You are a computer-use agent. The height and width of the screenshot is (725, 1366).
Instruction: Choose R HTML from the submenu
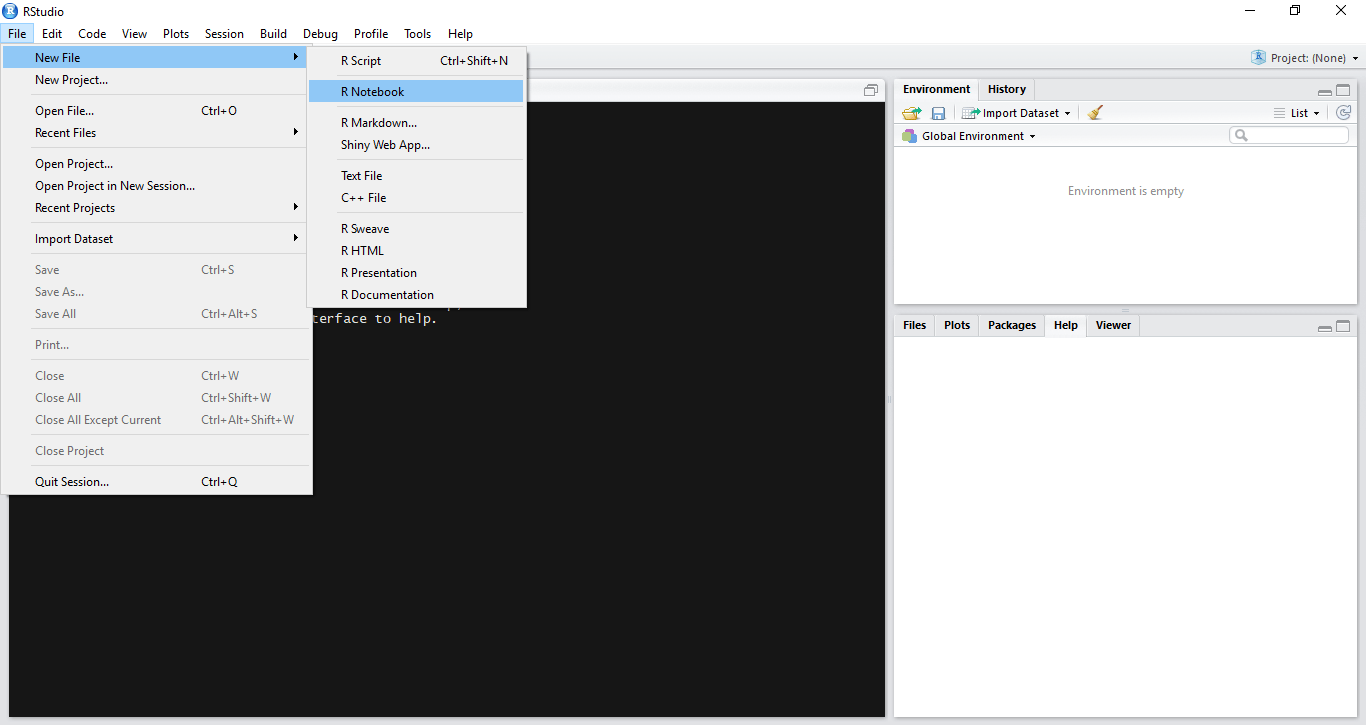tap(416, 251)
